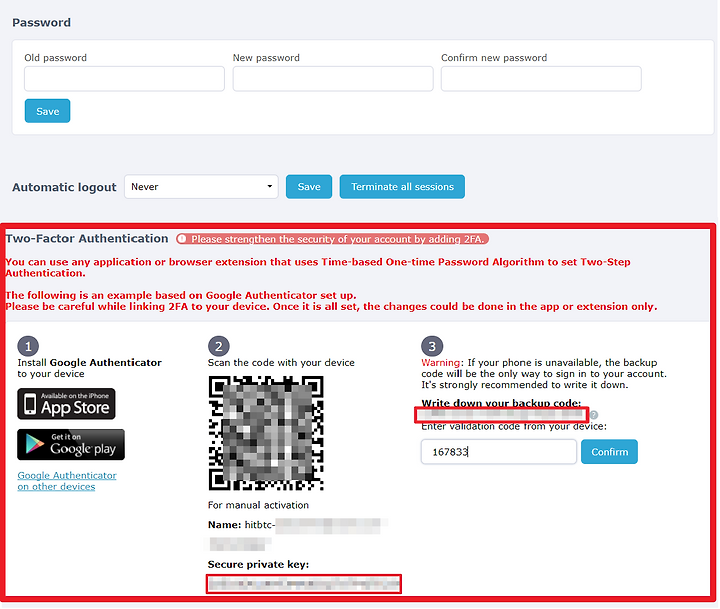This screenshot has height=609, width=720.
Task: Click the help question mark beside backup code
Action: click(594, 415)
